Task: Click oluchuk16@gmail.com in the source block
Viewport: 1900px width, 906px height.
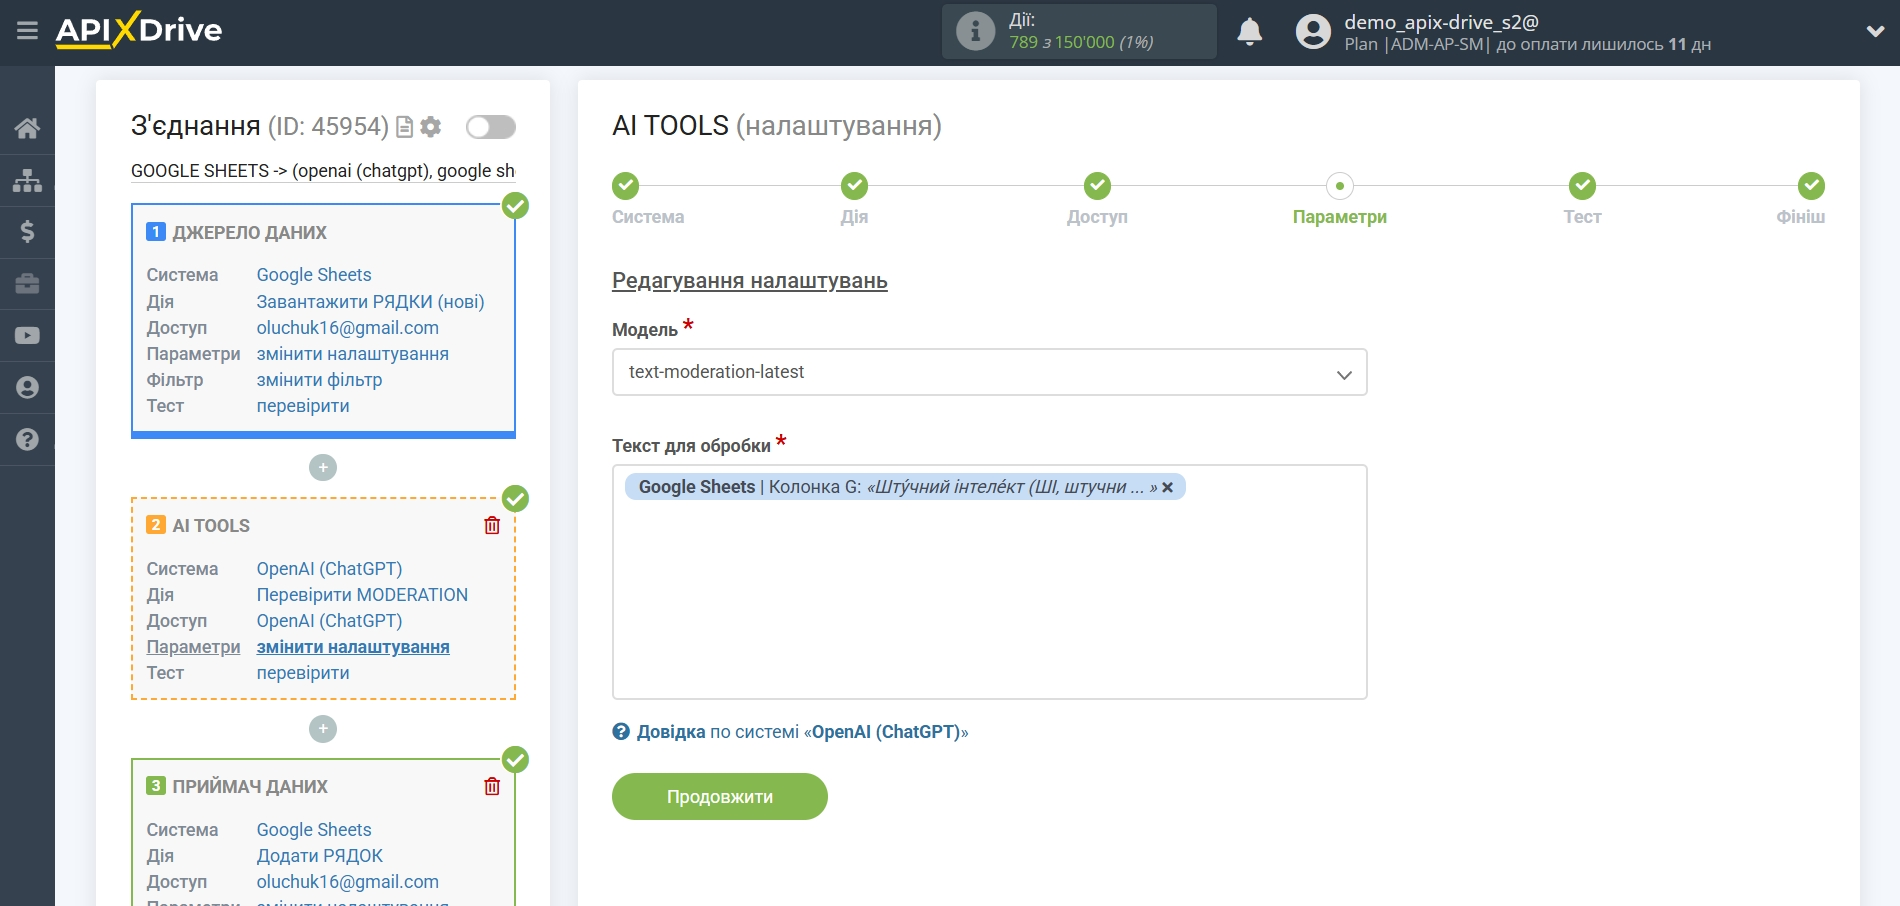Action: pos(348,328)
